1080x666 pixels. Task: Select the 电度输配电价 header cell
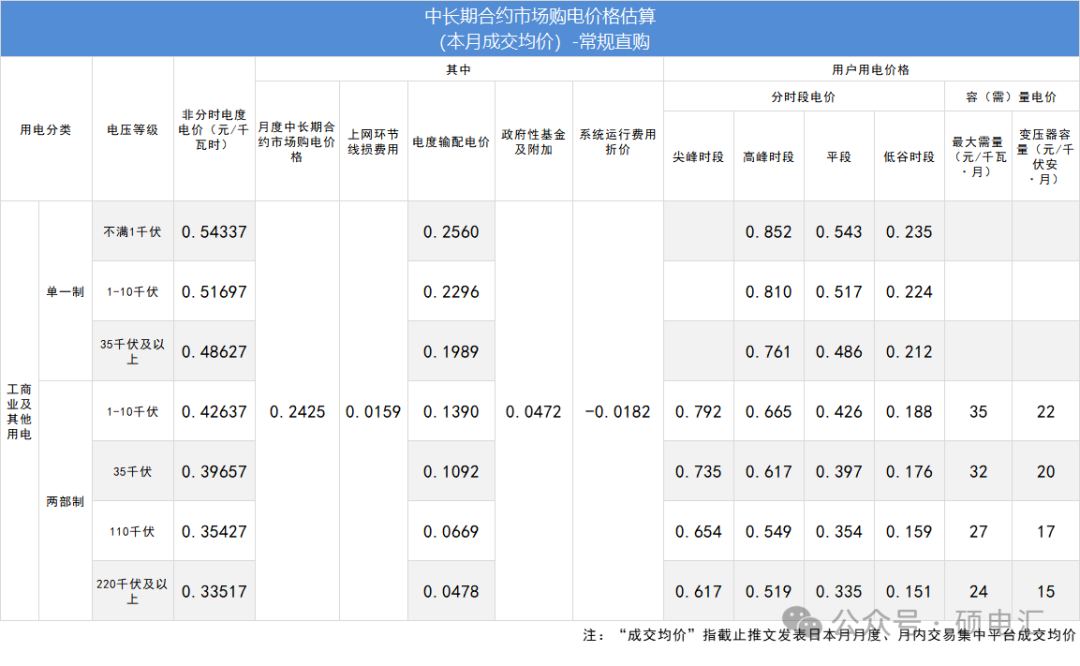[x=451, y=141]
